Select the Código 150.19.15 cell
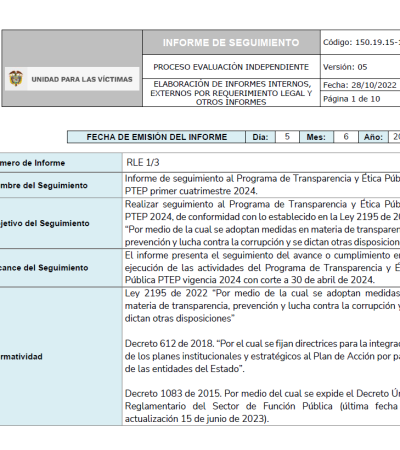Image resolution: width=400 pixels, height=450 pixels. (360, 42)
